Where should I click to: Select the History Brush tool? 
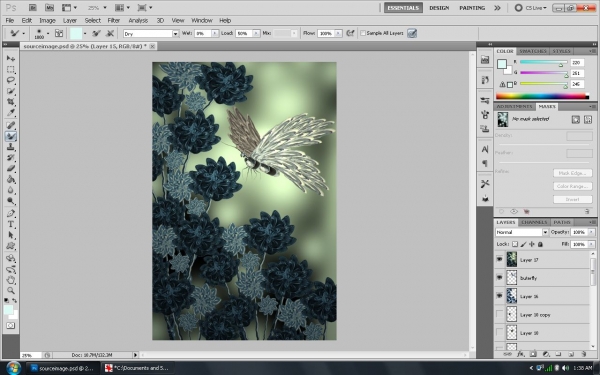pyautogui.click(x=11, y=158)
